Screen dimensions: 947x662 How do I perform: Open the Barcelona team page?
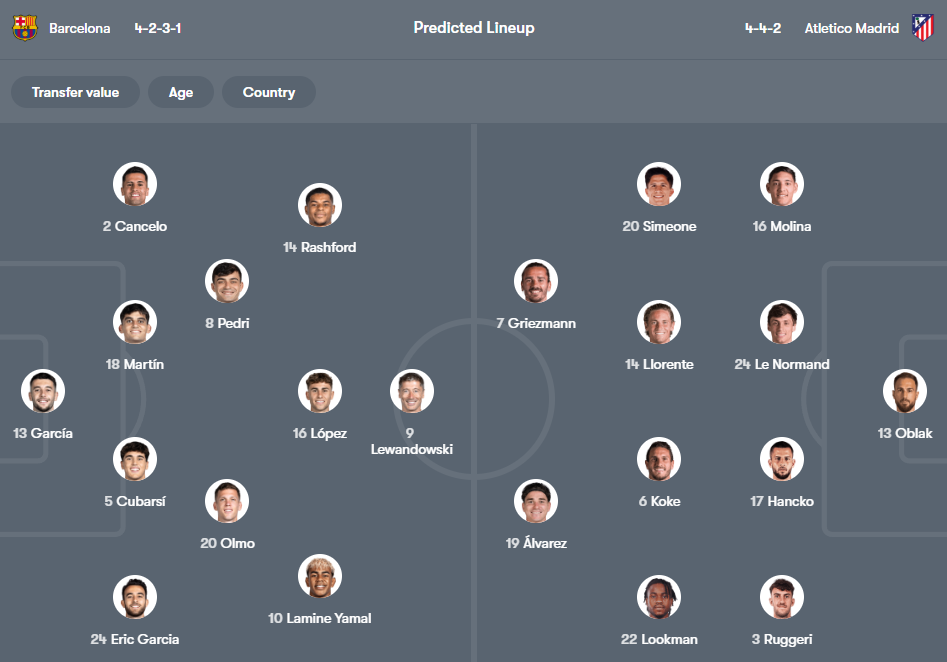[79, 28]
